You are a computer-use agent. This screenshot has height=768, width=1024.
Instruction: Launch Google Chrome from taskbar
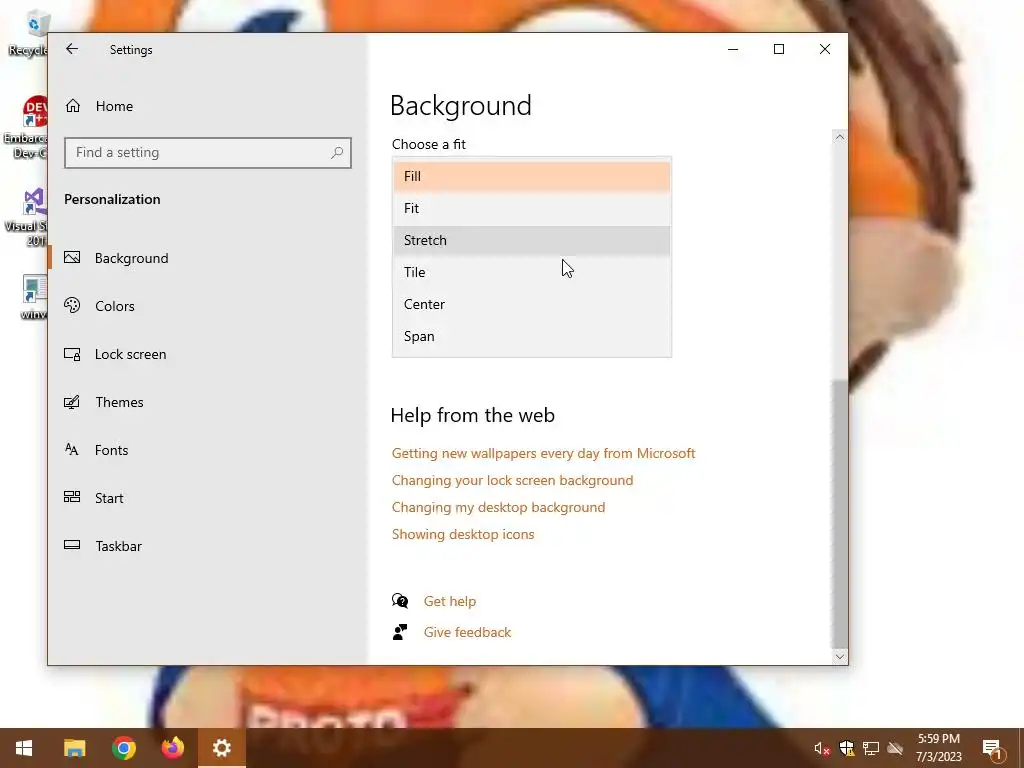click(123, 748)
